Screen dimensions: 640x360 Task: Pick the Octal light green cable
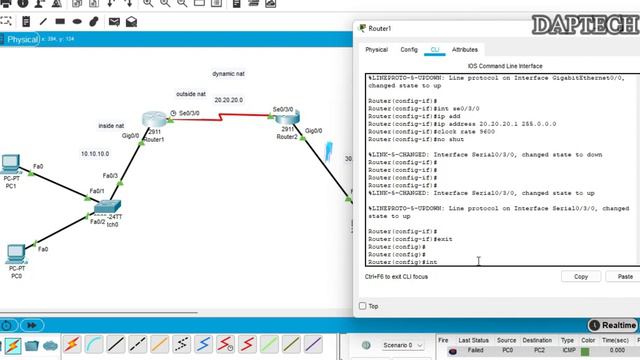click(269, 344)
